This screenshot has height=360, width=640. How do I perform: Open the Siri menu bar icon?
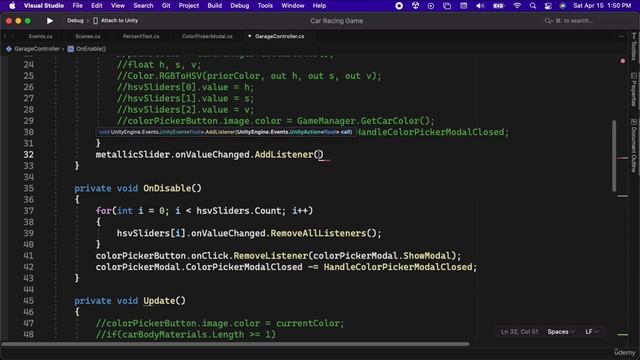[563, 6]
